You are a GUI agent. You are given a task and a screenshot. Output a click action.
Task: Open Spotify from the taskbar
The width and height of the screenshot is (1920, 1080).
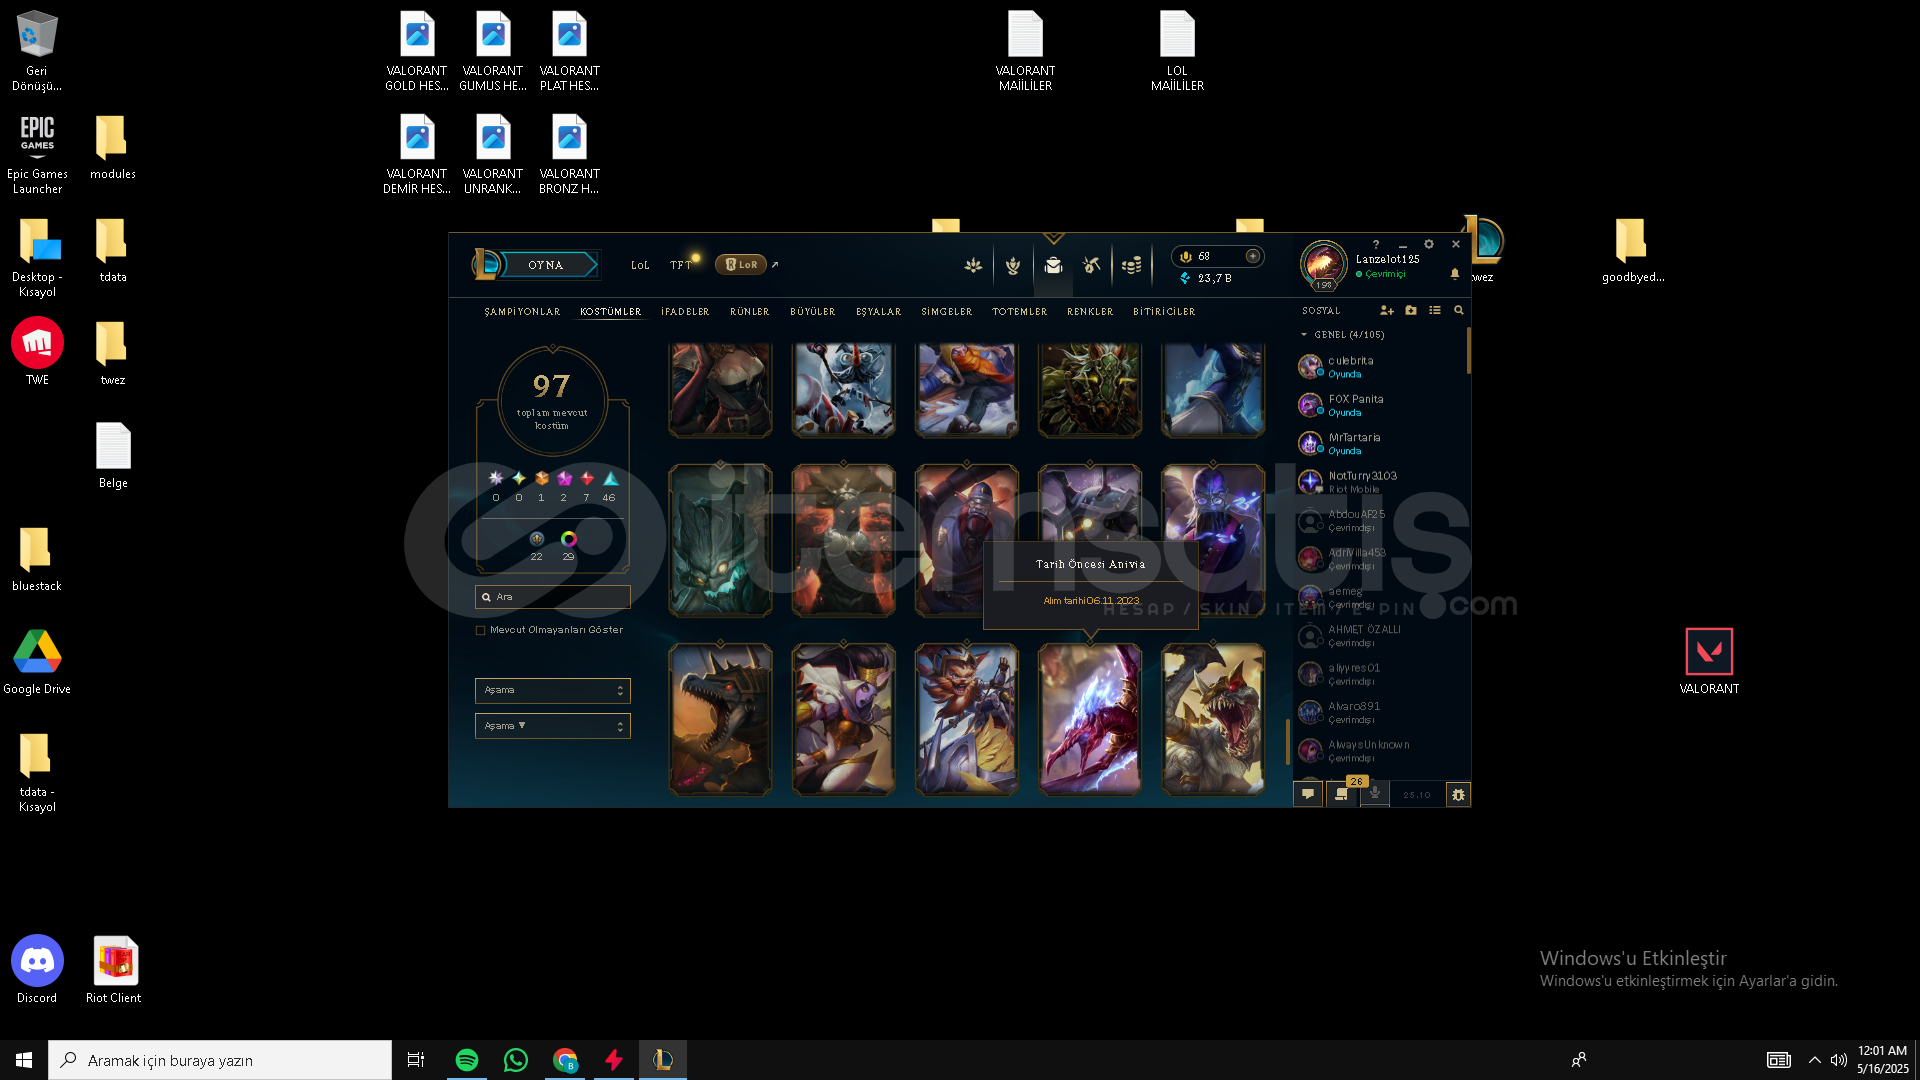466,1060
